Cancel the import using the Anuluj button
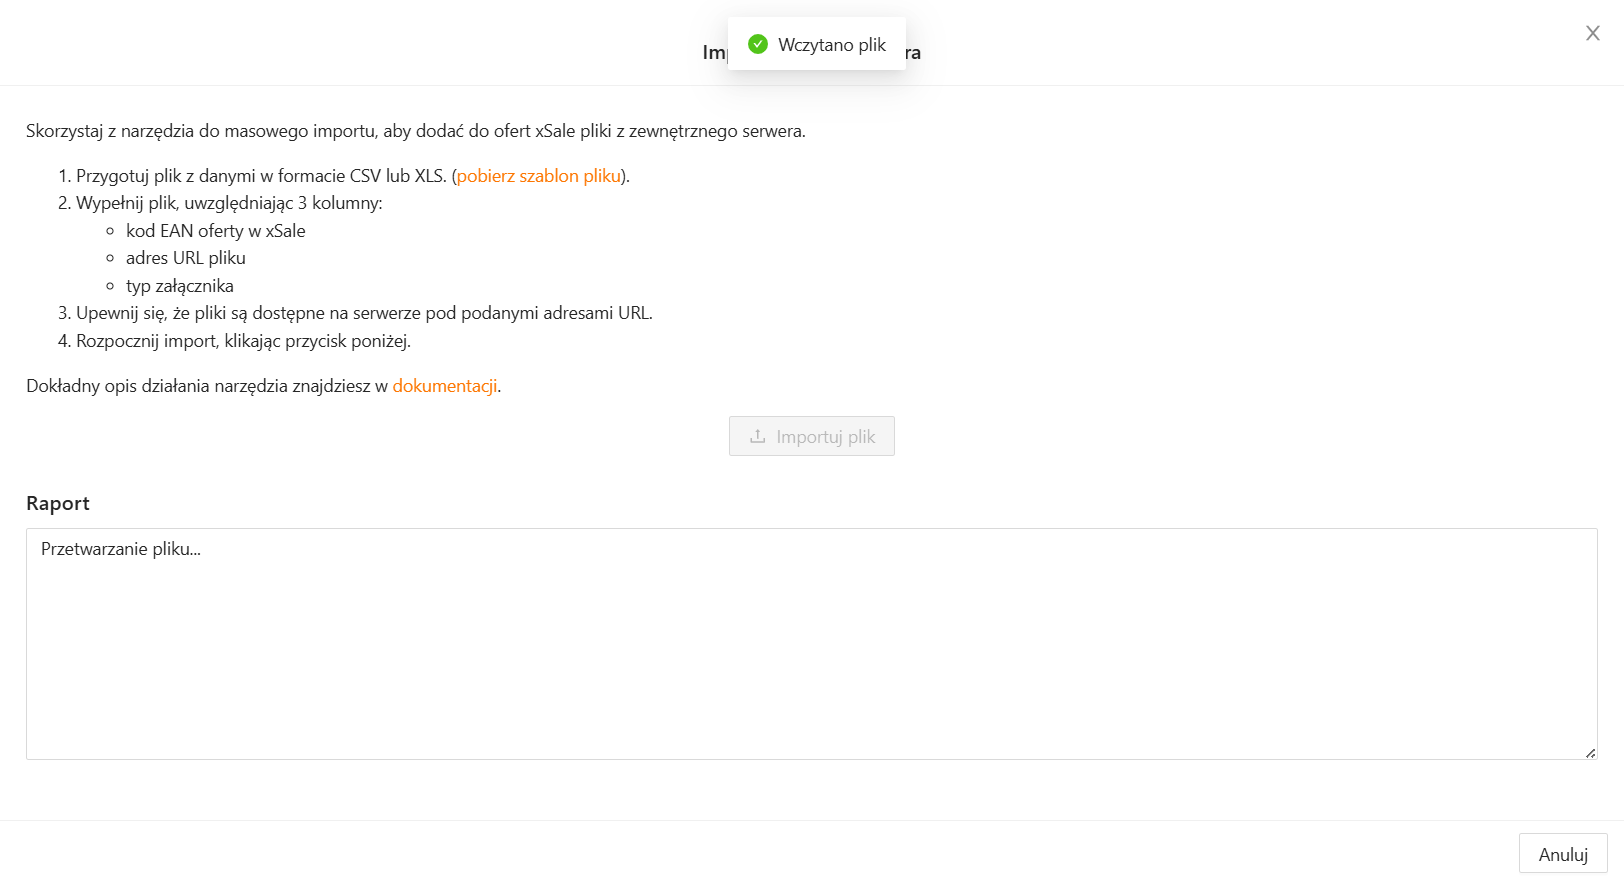Screen dimensions: 1624x880 [x=1562, y=854]
